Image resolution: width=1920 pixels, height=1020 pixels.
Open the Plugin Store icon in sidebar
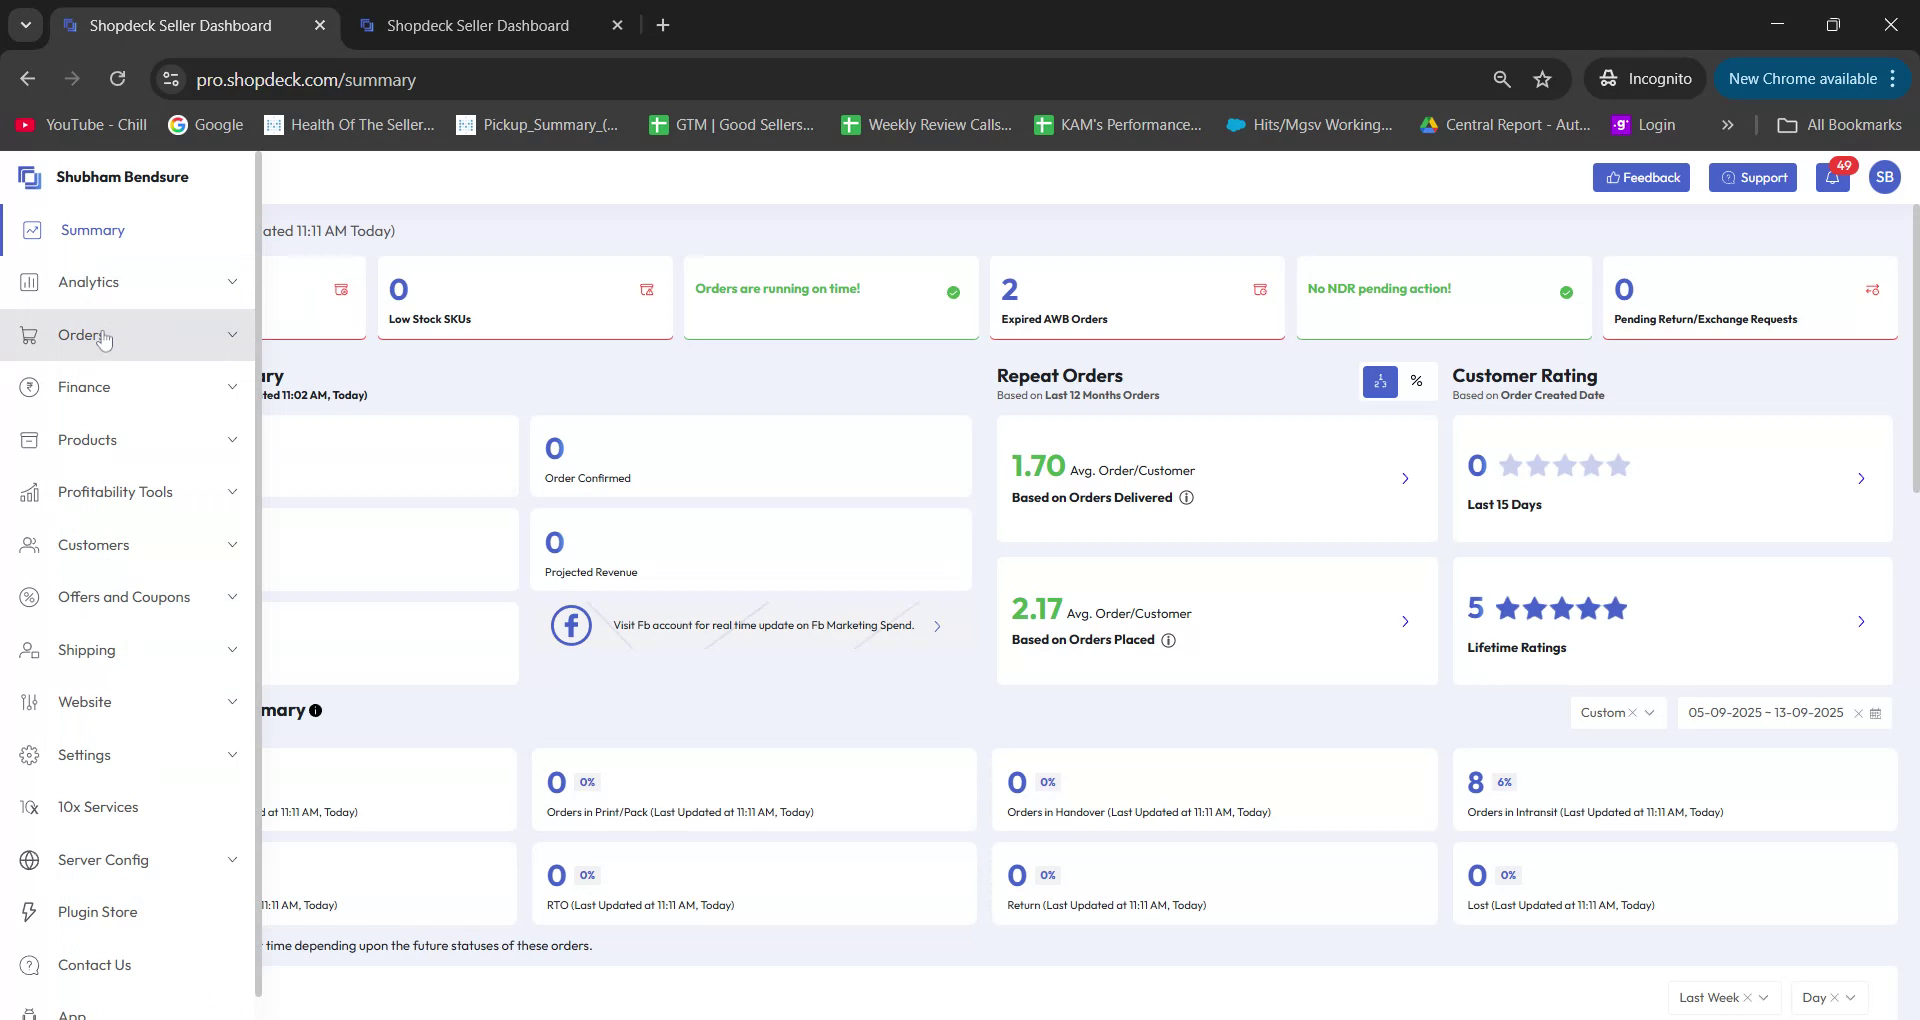pos(29,912)
